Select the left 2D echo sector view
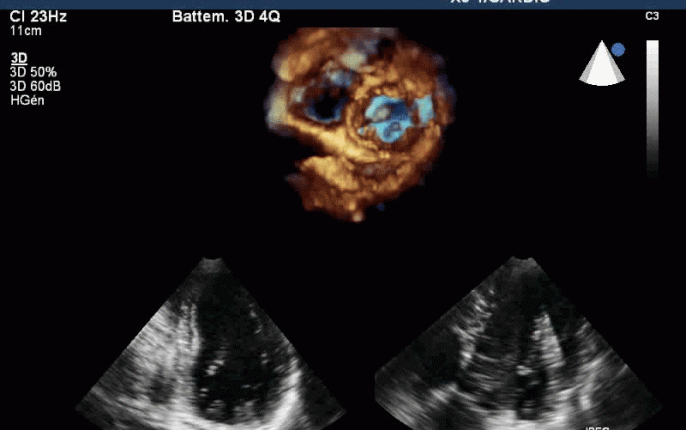This screenshot has width=686, height=430. 211,343
